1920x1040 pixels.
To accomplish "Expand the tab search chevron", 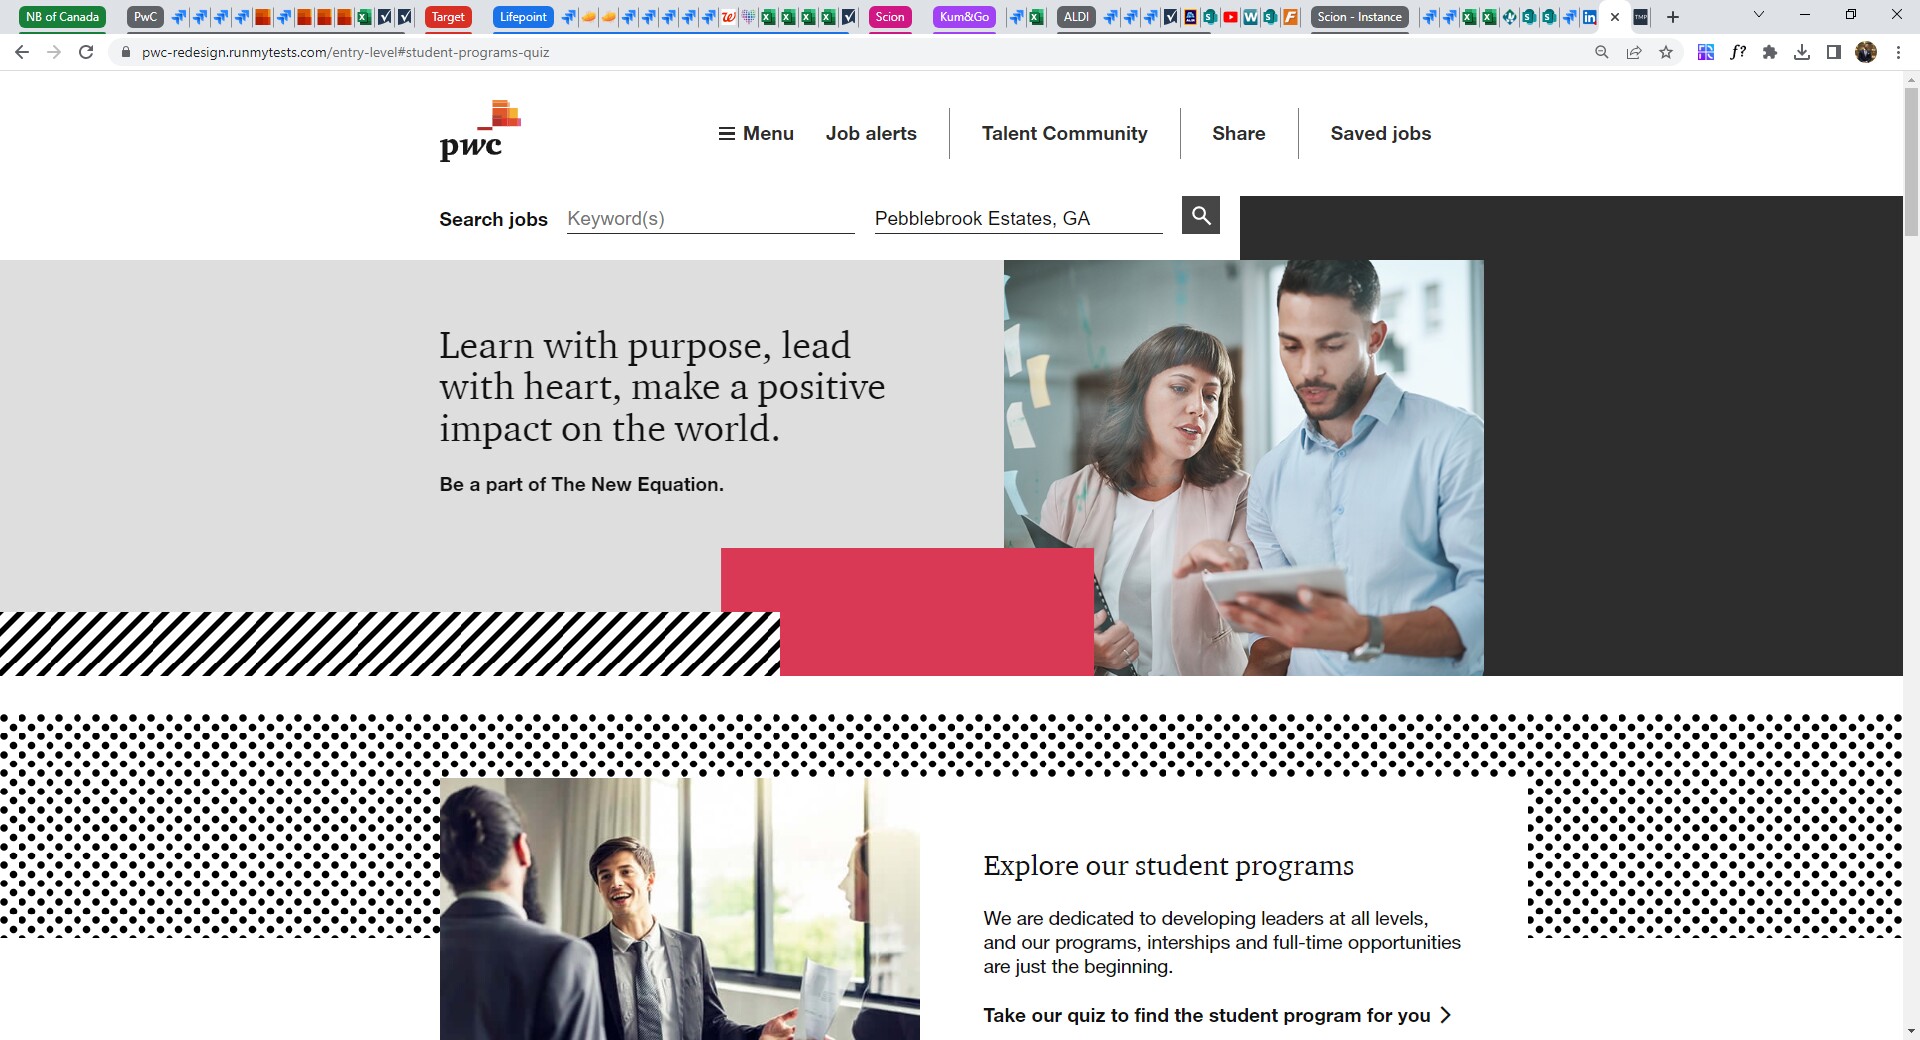I will point(1759,15).
